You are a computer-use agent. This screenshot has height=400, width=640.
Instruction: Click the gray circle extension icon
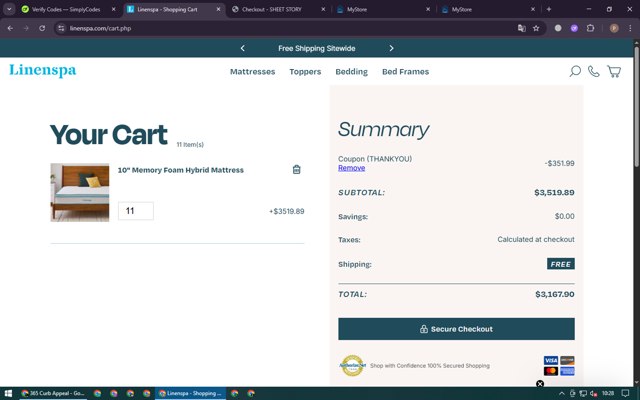pos(558,28)
